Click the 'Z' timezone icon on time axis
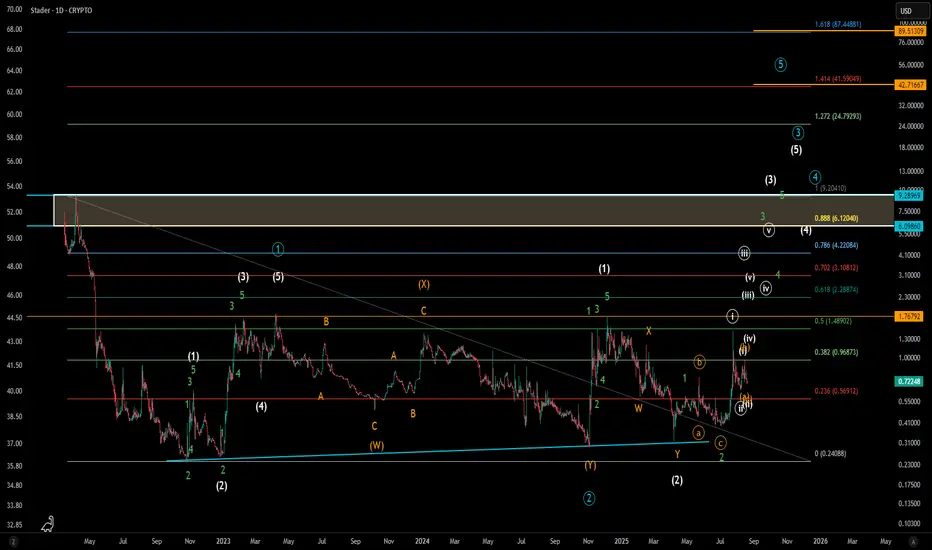The image size is (932, 550). [x=13, y=542]
